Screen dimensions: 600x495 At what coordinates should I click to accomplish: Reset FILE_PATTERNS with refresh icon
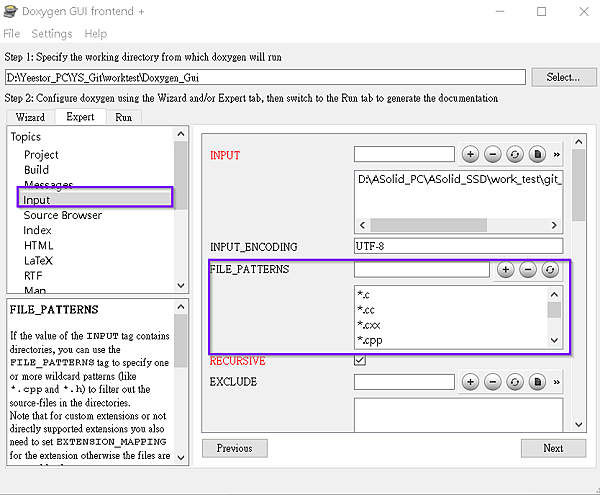point(550,270)
